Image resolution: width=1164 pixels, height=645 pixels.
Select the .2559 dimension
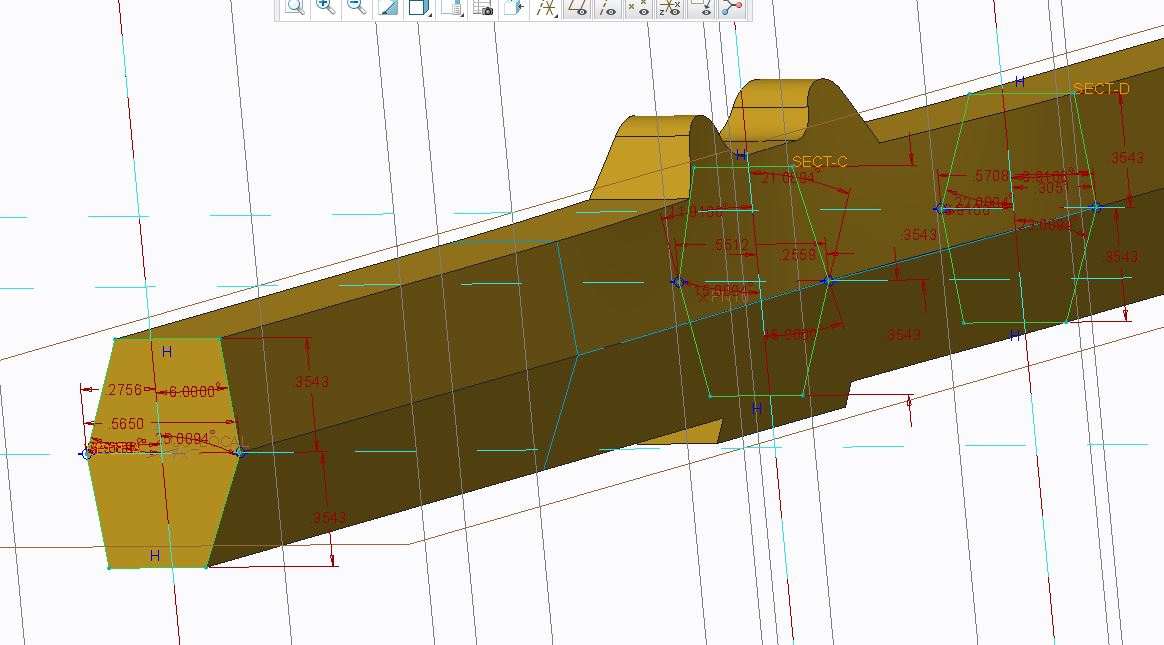[798, 255]
